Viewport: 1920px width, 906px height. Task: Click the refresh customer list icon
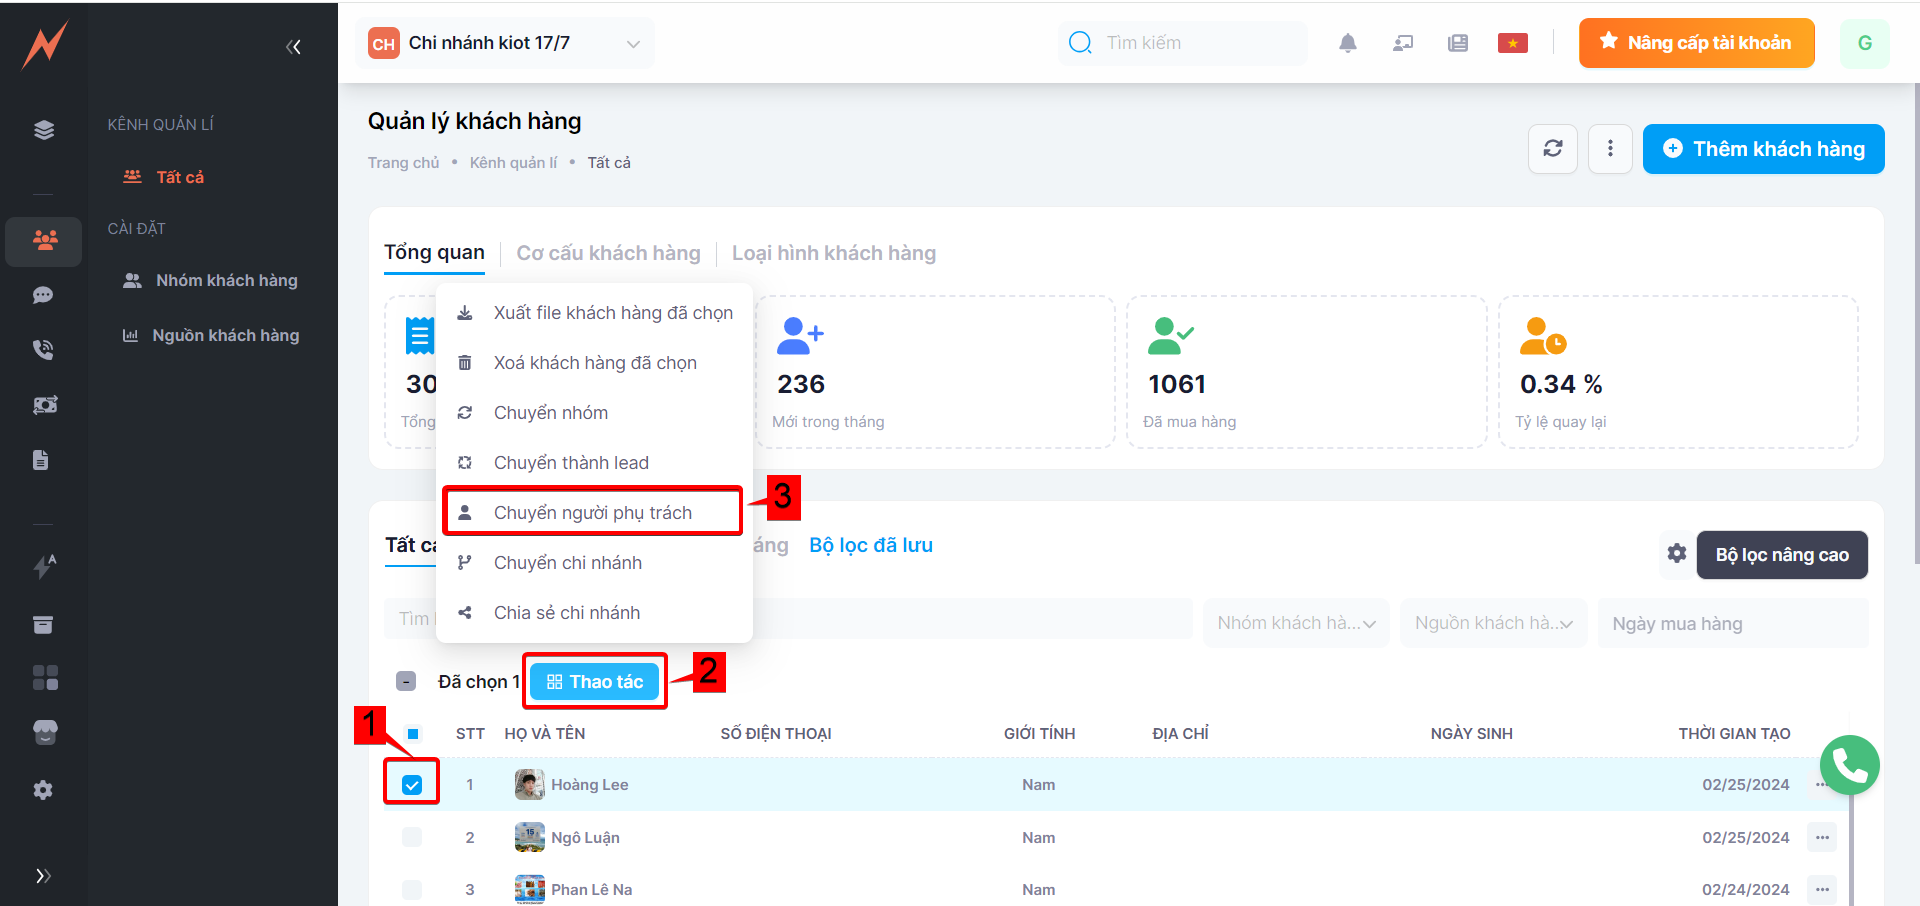point(1552,149)
